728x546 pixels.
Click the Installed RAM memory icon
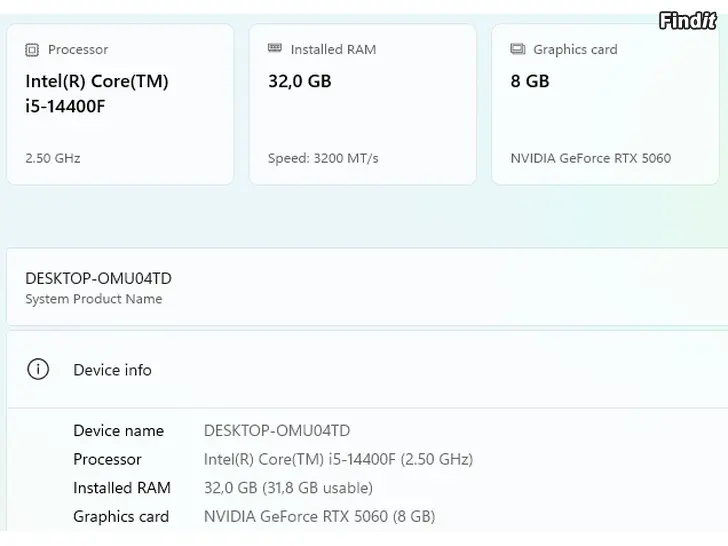point(275,48)
